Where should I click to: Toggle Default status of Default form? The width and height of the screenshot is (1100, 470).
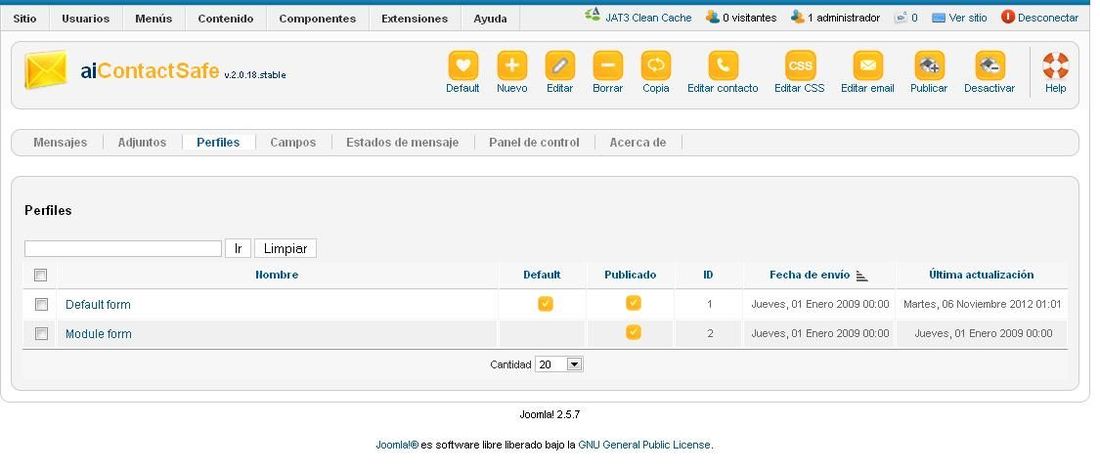[x=545, y=304]
